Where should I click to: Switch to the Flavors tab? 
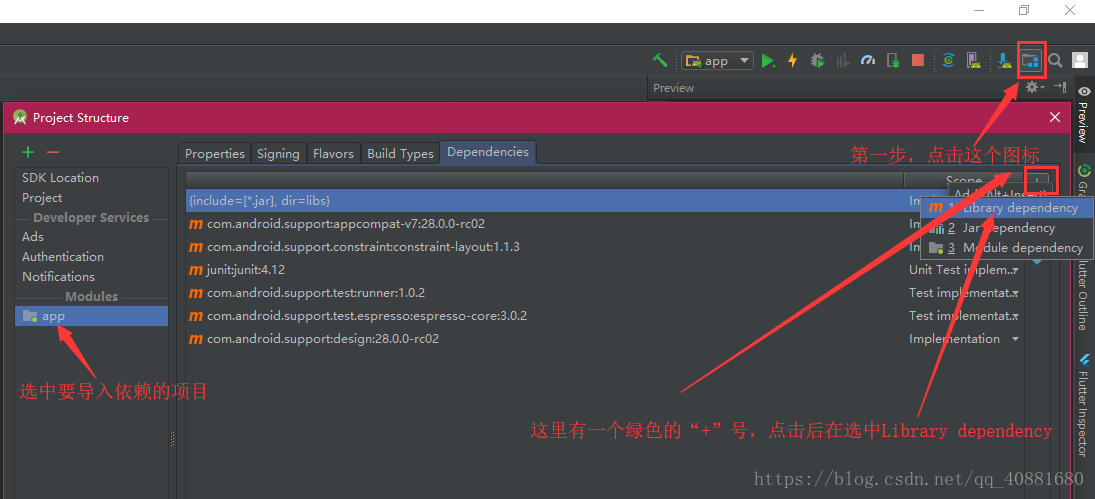(333, 154)
